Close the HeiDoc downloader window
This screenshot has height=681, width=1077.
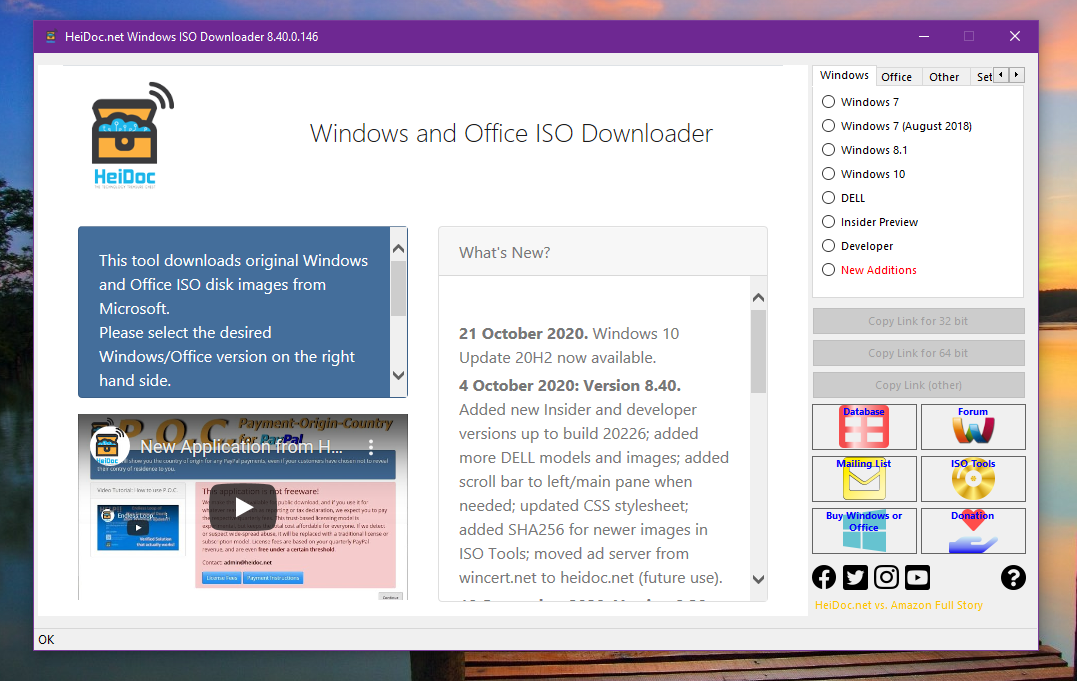(x=1014, y=36)
